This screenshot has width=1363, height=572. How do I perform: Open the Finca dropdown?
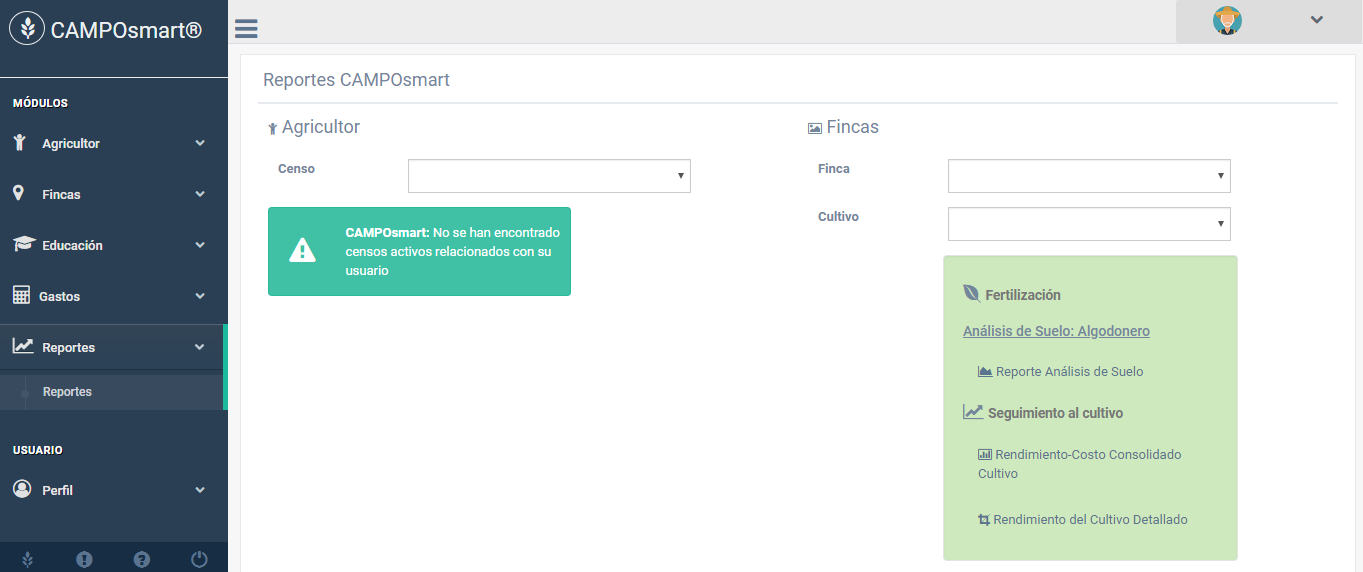coord(1089,176)
